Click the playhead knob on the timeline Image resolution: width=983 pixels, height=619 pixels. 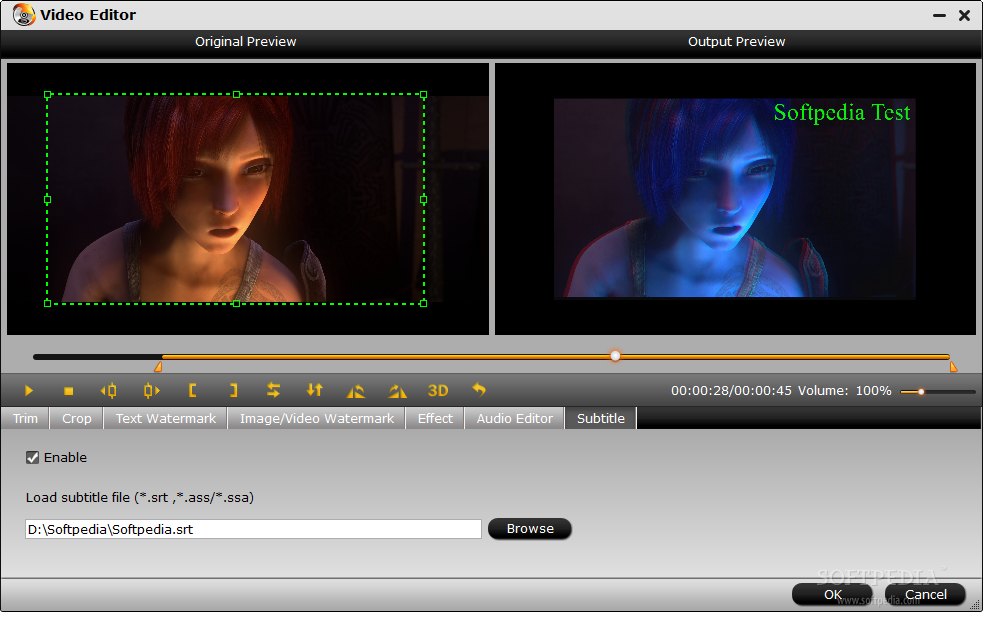tap(615, 356)
